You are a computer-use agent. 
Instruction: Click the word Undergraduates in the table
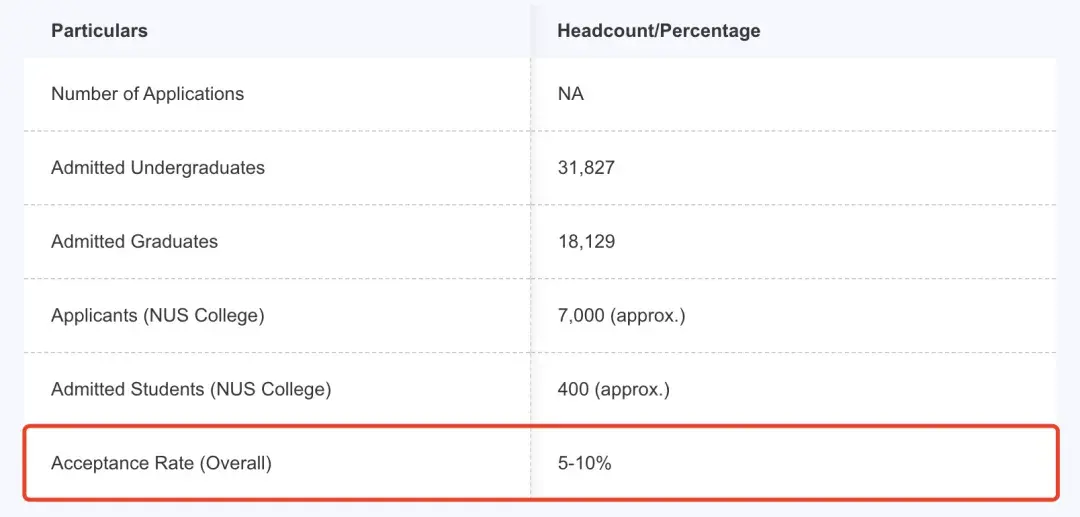pyautogui.click(x=198, y=168)
